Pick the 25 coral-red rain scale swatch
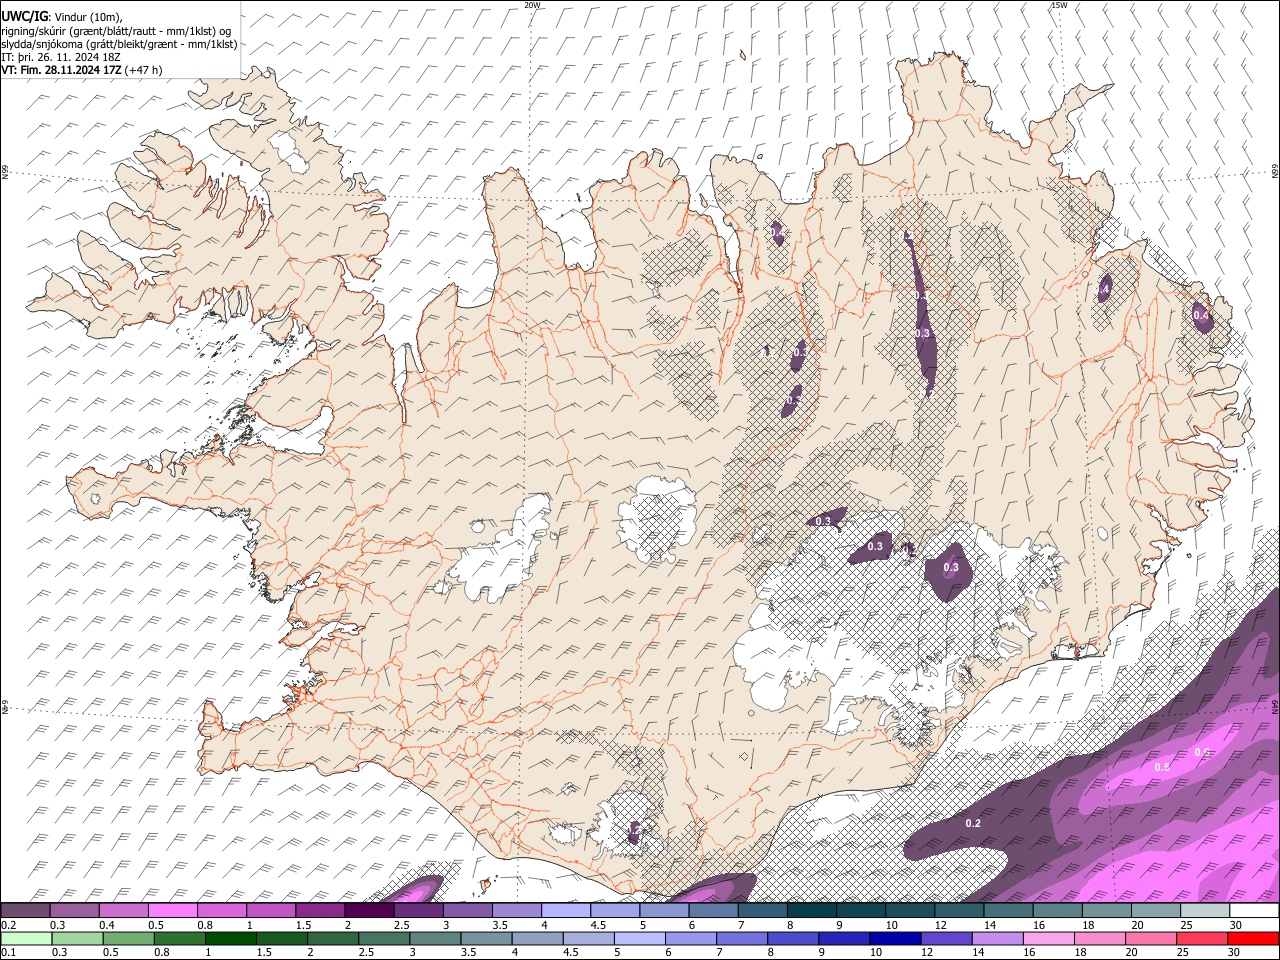Image resolution: width=1280 pixels, height=960 pixels. 1203,938
